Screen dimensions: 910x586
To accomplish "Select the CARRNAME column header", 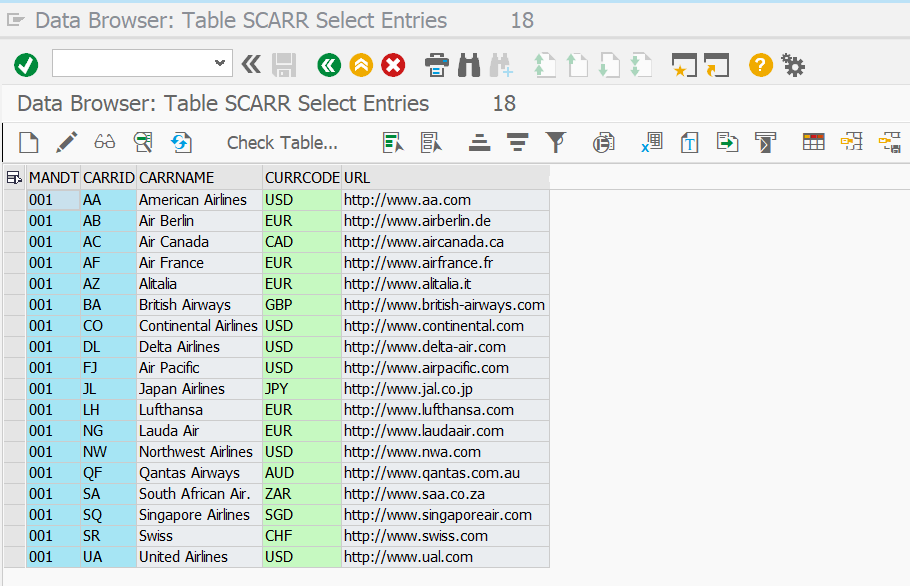I will coord(200,178).
